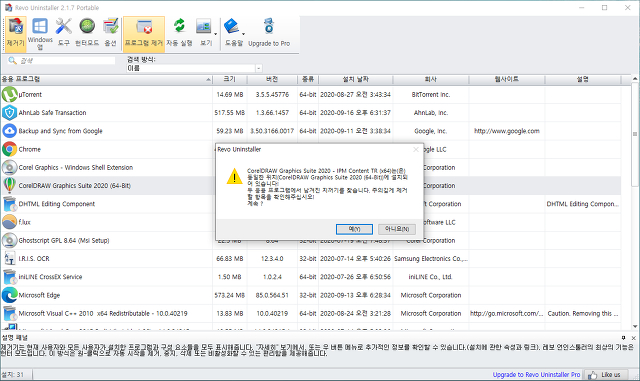Click Samsung Electronics Co. company cell
This screenshot has width=640, height=381.
(x=431, y=258)
